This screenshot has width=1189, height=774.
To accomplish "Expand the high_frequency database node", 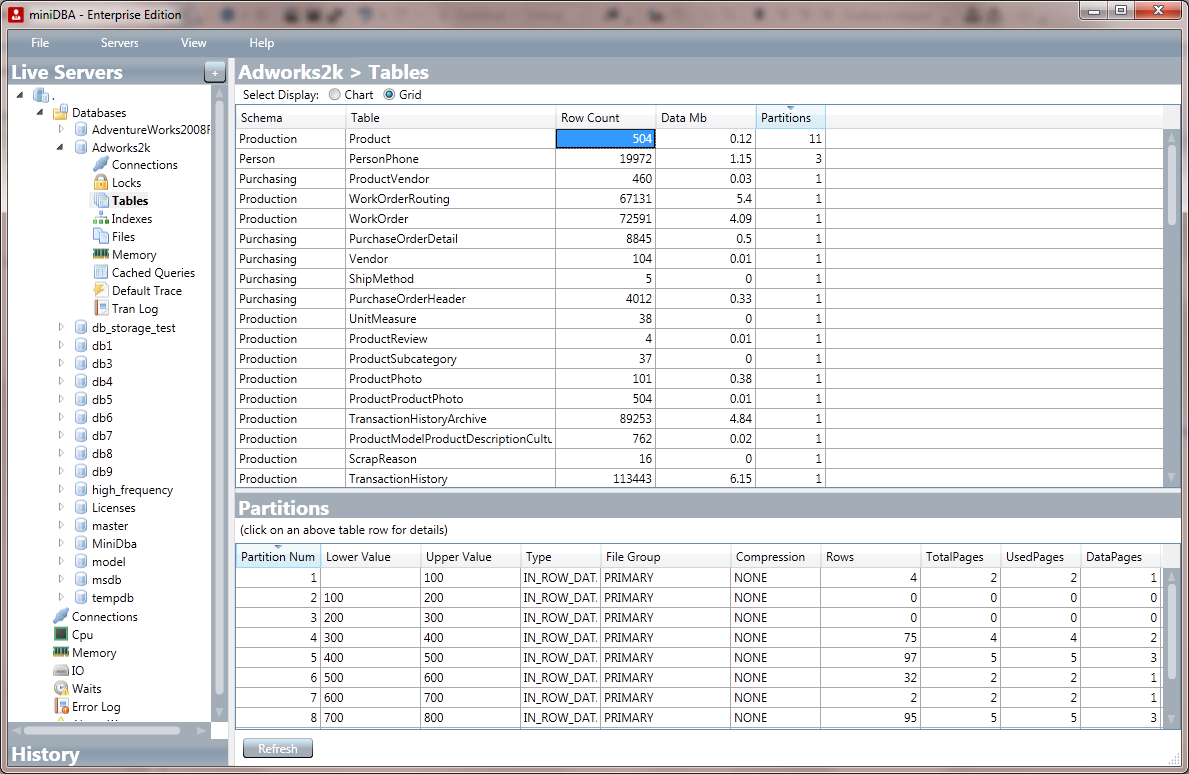I will coord(61,489).
